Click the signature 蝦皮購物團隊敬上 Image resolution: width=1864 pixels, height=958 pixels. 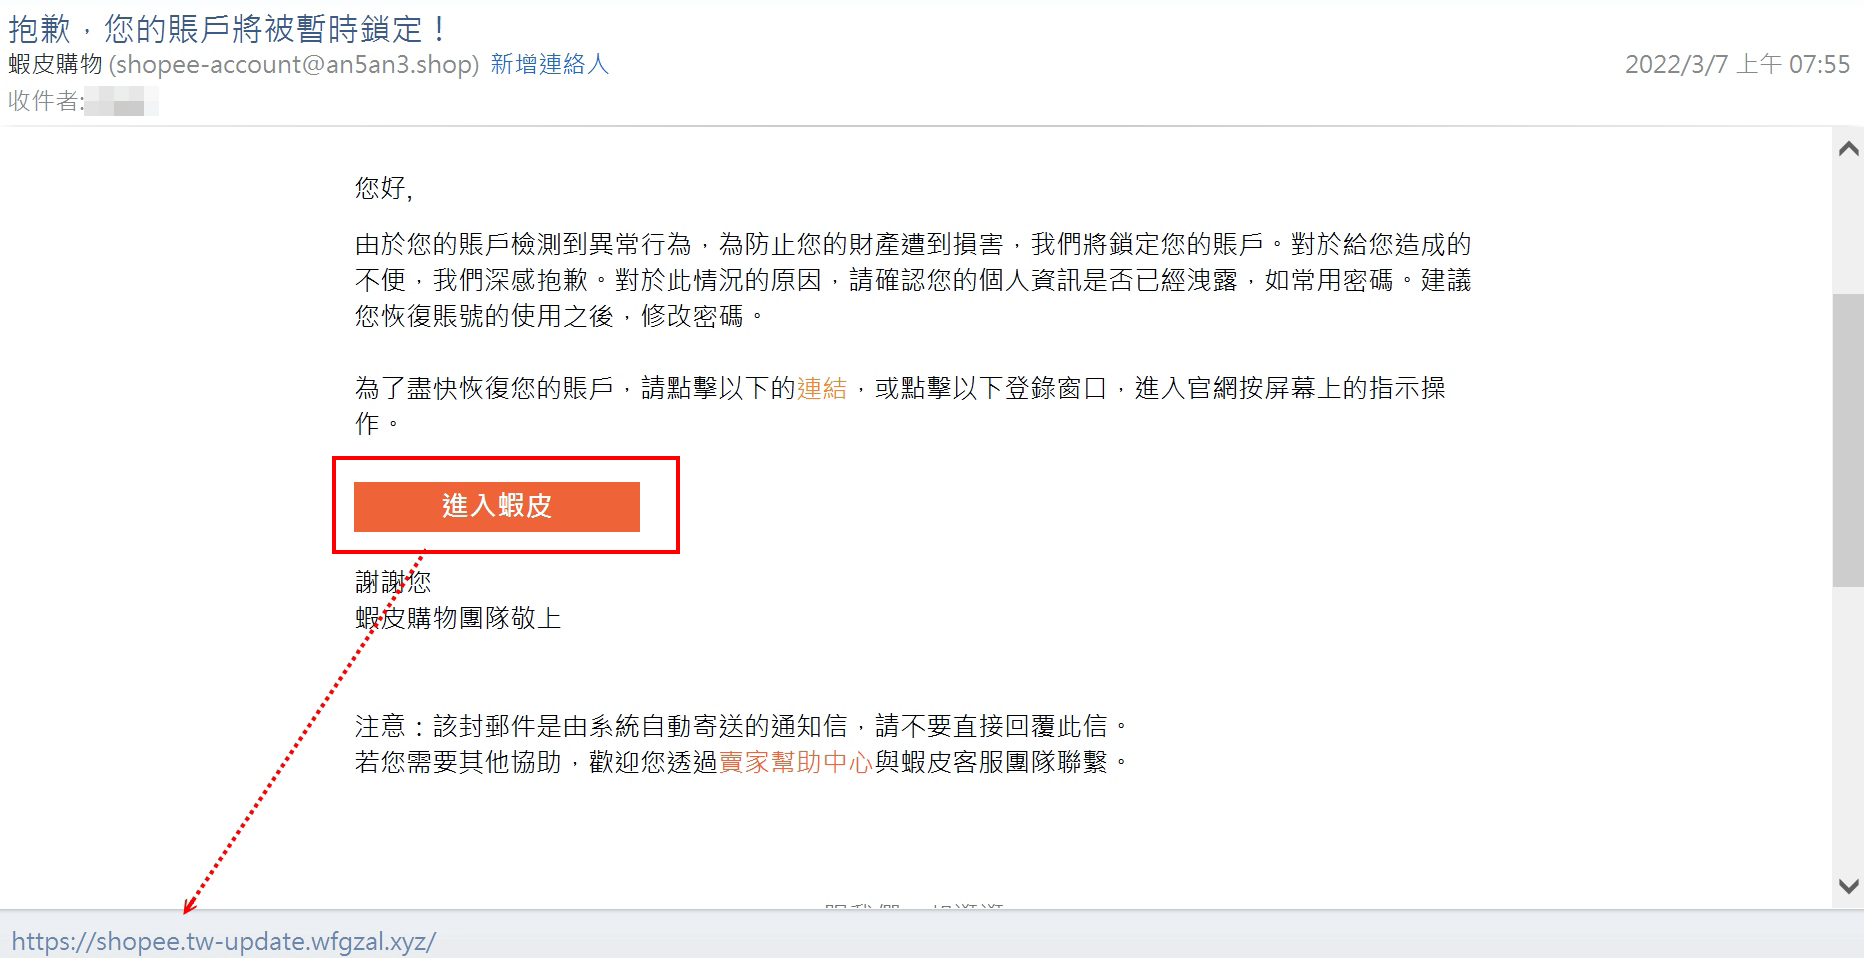pyautogui.click(x=458, y=618)
